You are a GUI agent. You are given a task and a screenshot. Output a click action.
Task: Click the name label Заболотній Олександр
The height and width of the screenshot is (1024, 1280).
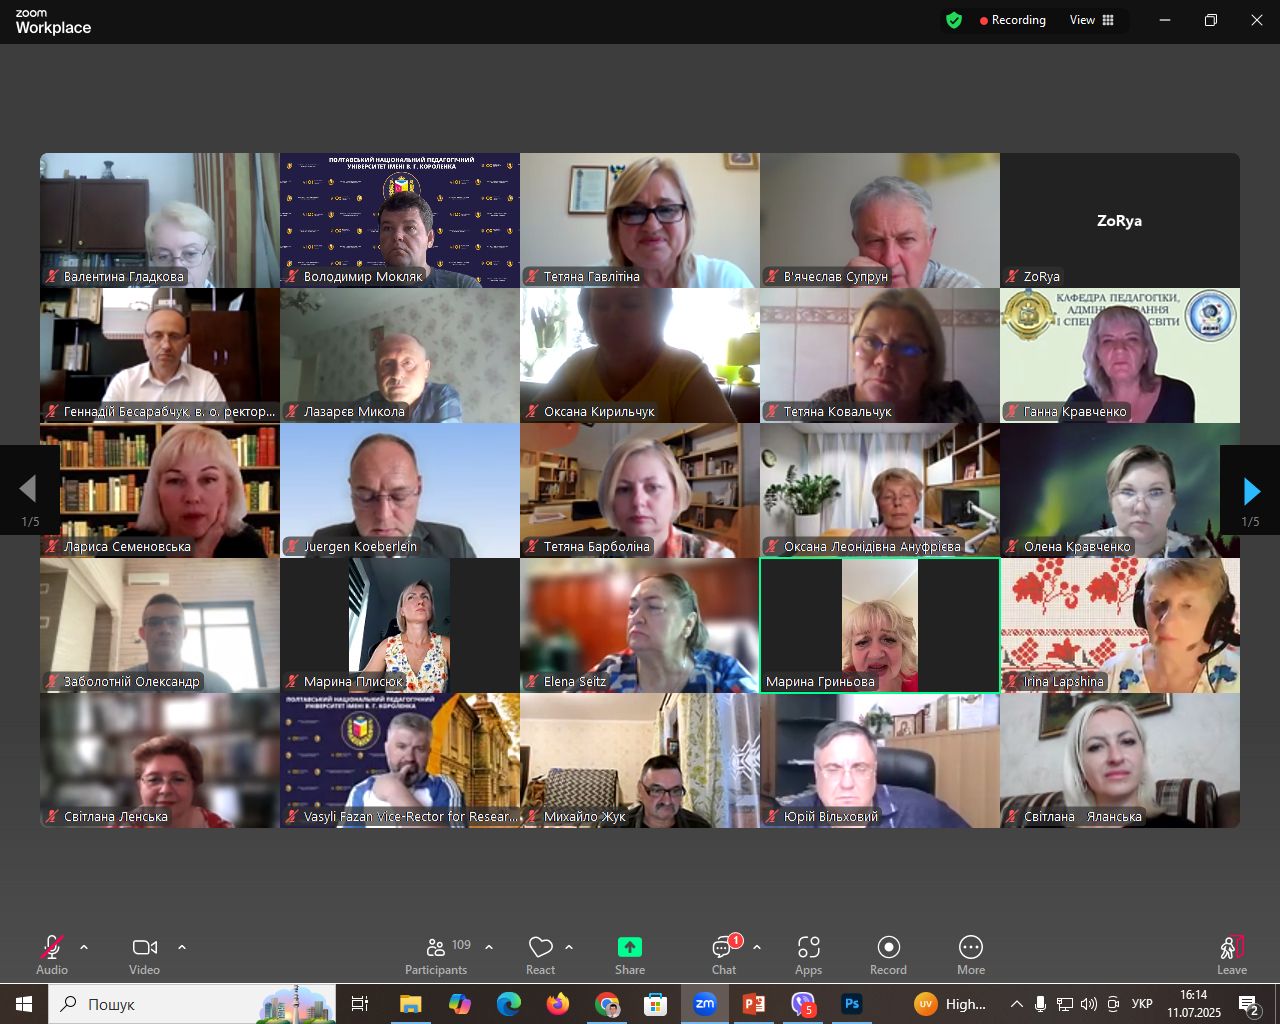pos(132,682)
